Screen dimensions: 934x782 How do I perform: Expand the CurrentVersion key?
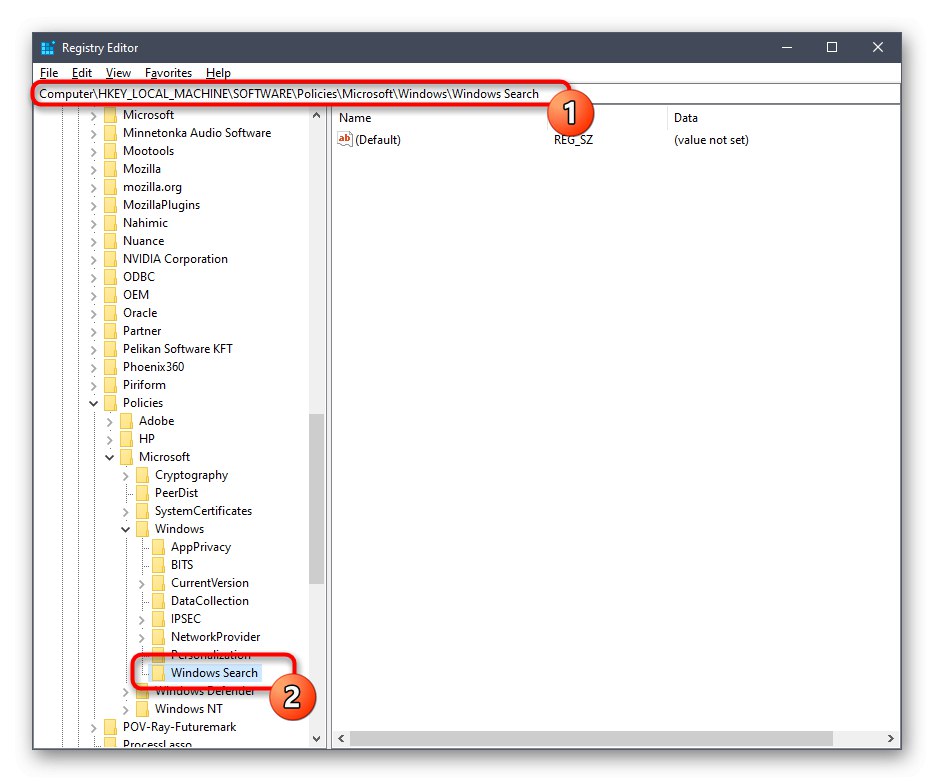(x=142, y=584)
